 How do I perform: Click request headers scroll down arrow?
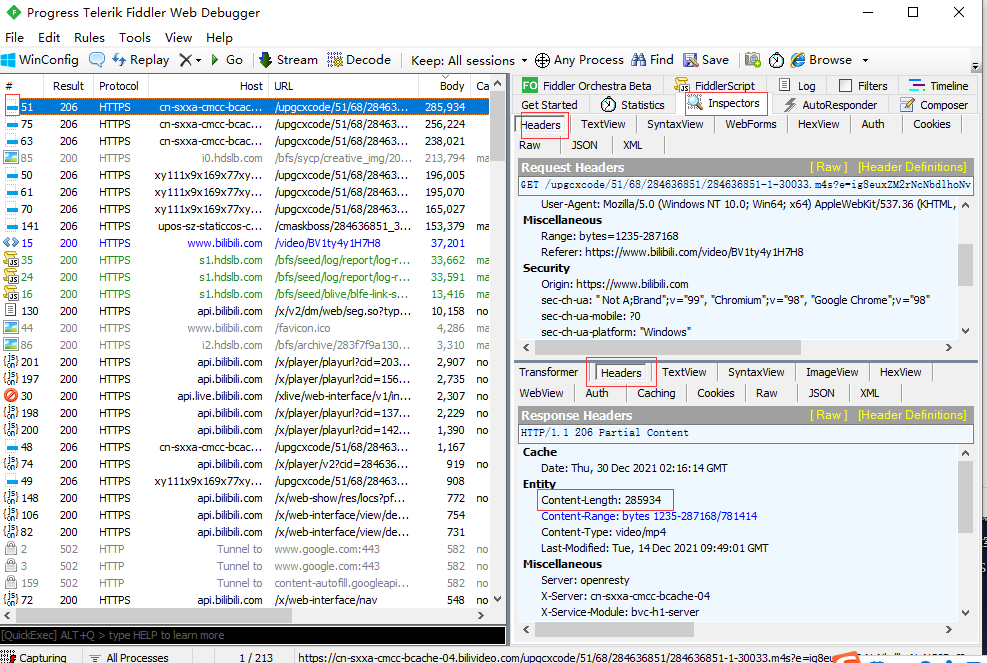click(x=966, y=331)
